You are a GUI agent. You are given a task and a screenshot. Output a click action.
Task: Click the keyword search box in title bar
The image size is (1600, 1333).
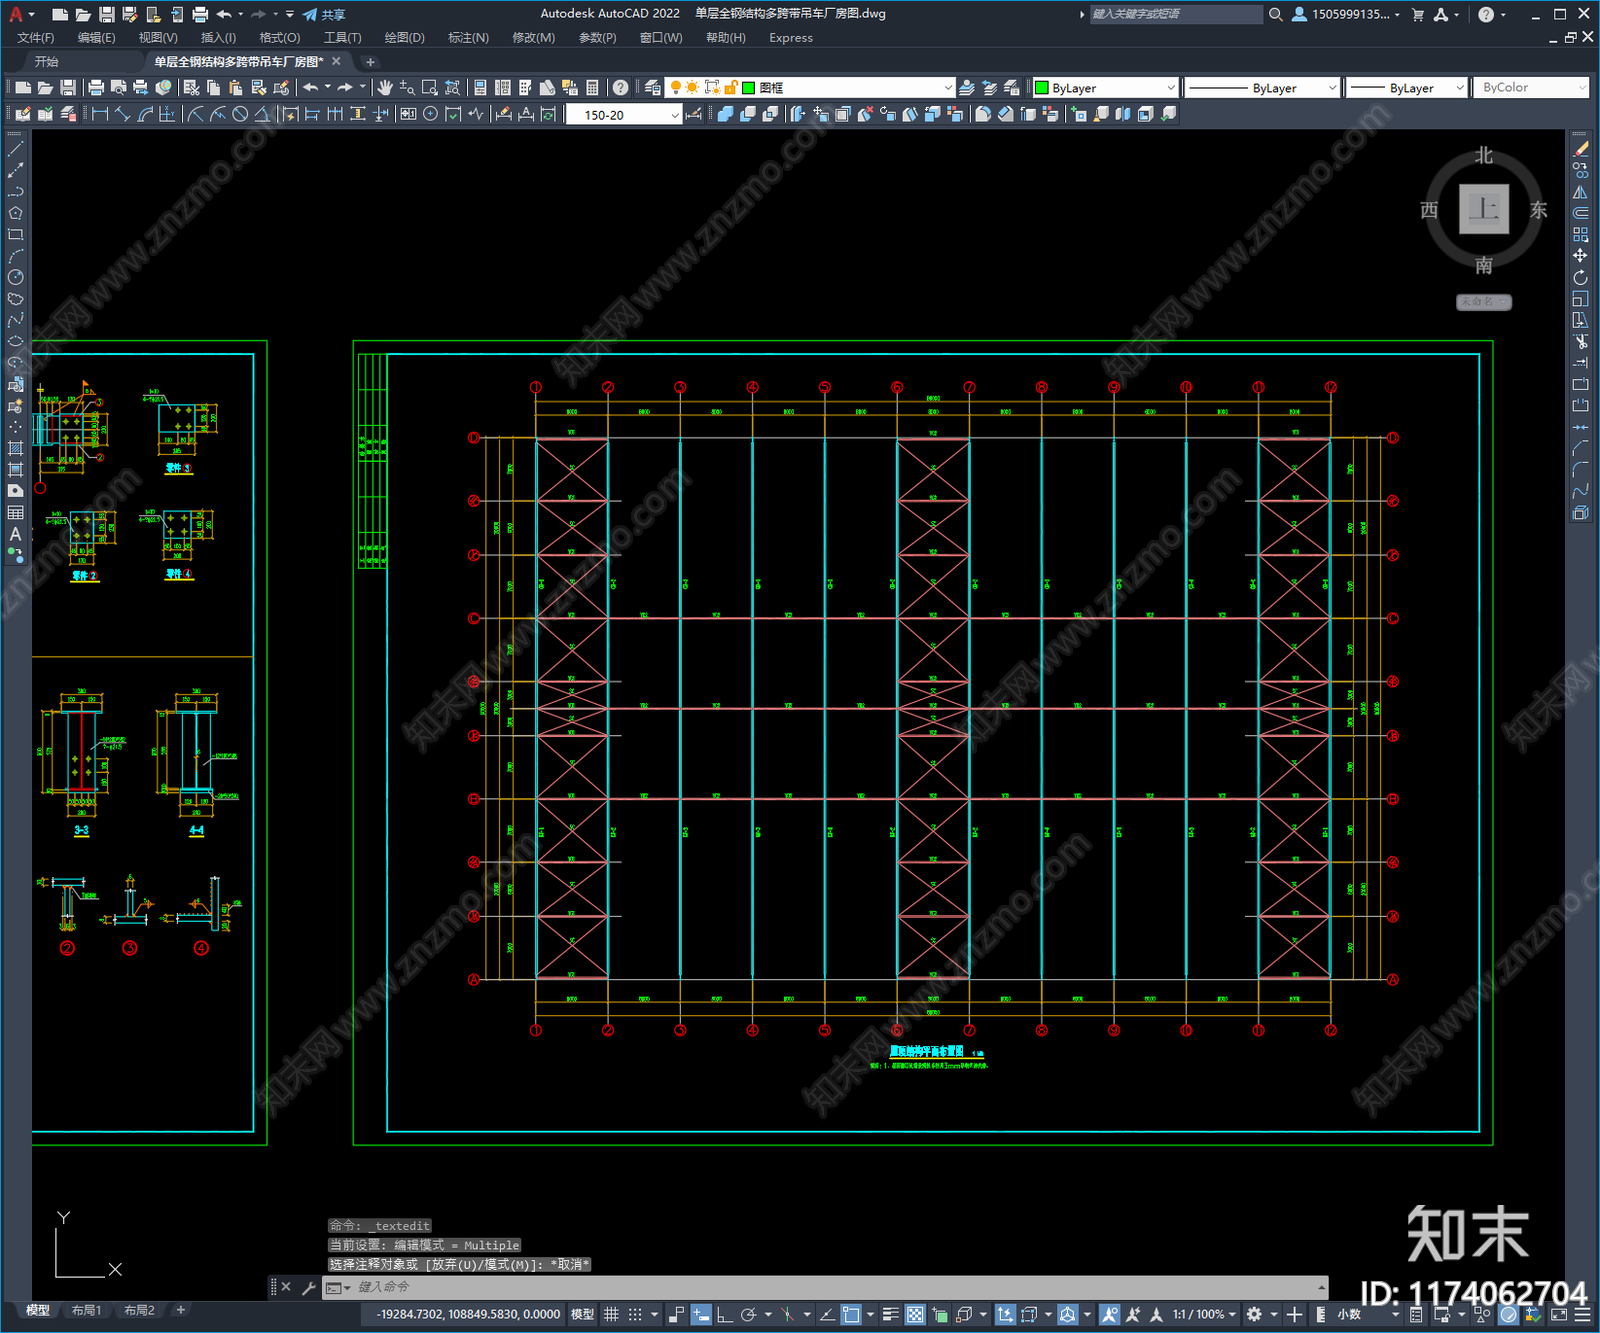coord(1176,14)
